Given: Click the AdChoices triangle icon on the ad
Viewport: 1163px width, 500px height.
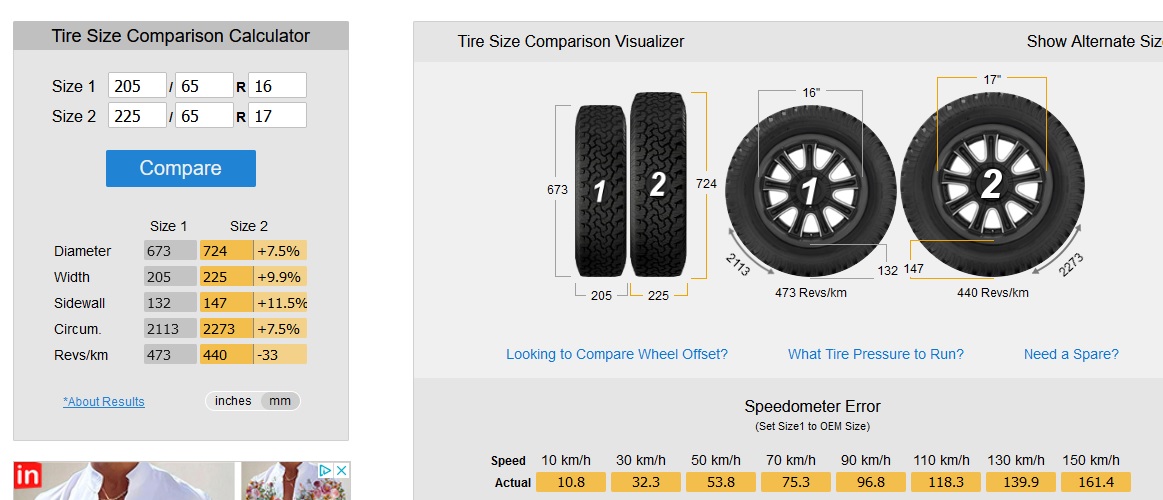Looking at the screenshot, I should click(x=325, y=470).
